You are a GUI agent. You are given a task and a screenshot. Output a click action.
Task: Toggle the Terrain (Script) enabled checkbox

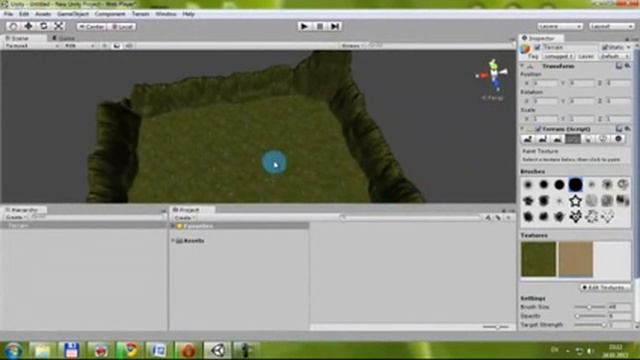pos(538,129)
